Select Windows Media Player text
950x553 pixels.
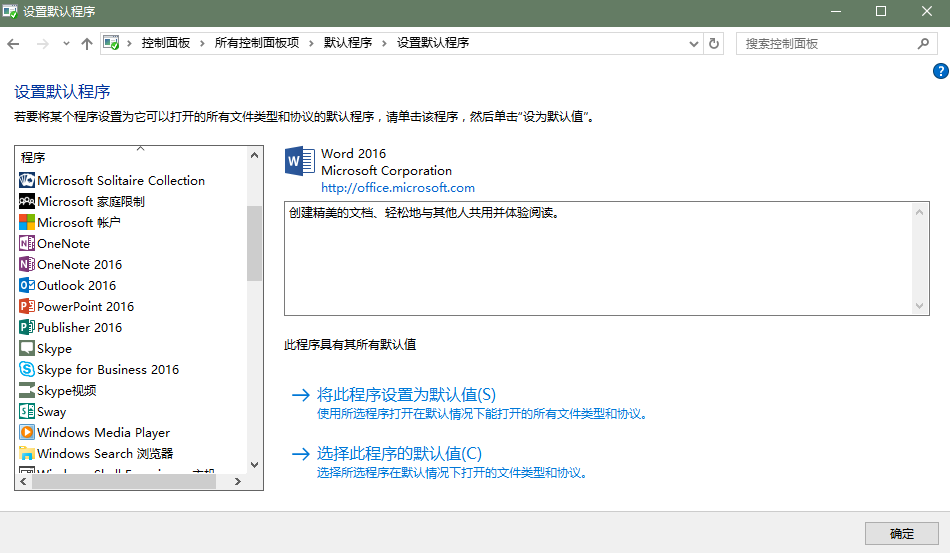click(x=104, y=432)
